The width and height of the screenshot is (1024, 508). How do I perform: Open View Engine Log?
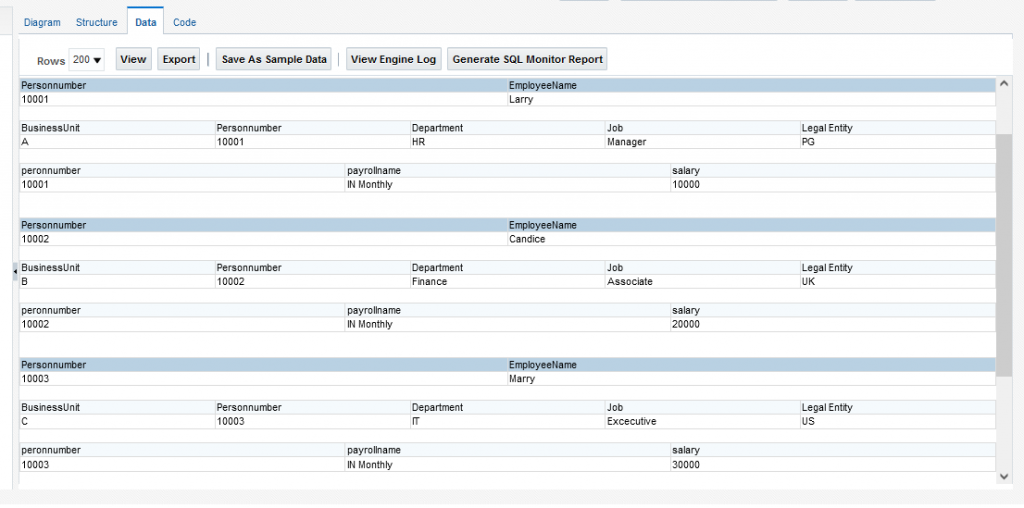[393, 60]
